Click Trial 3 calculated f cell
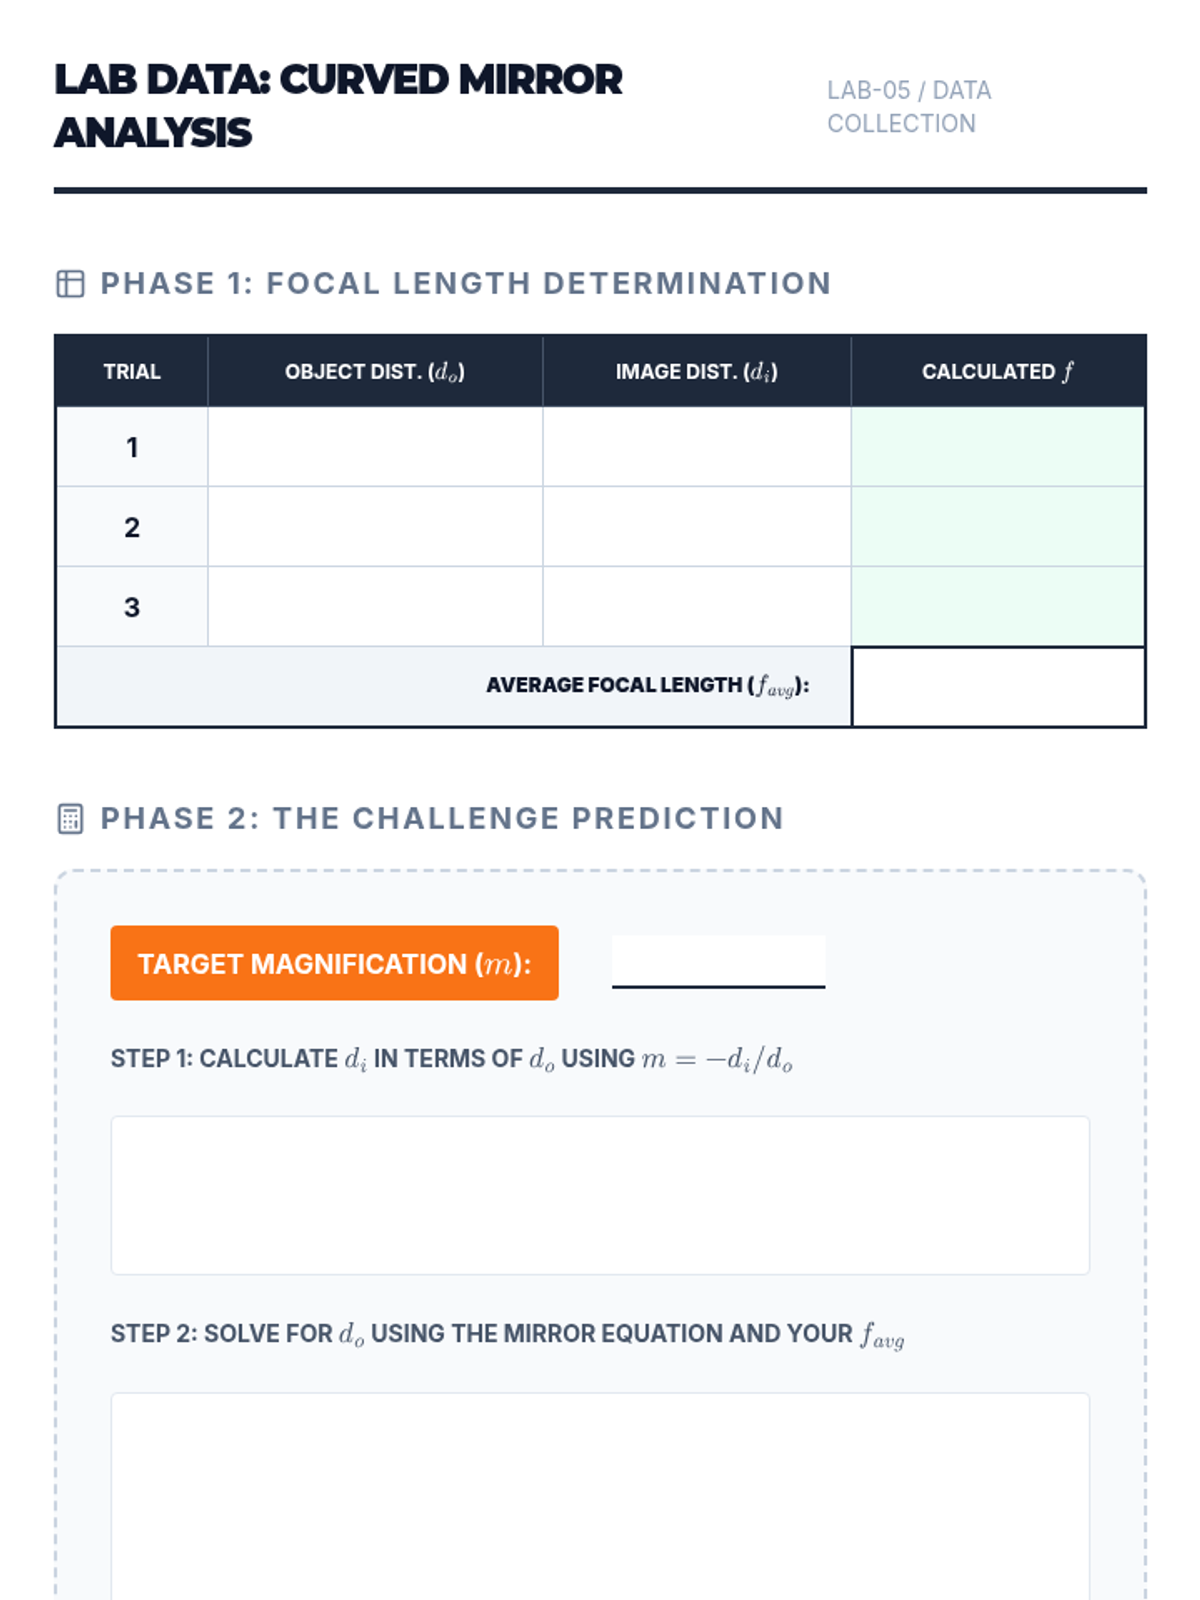Image resolution: width=1200 pixels, height=1600 pixels. click(997, 607)
